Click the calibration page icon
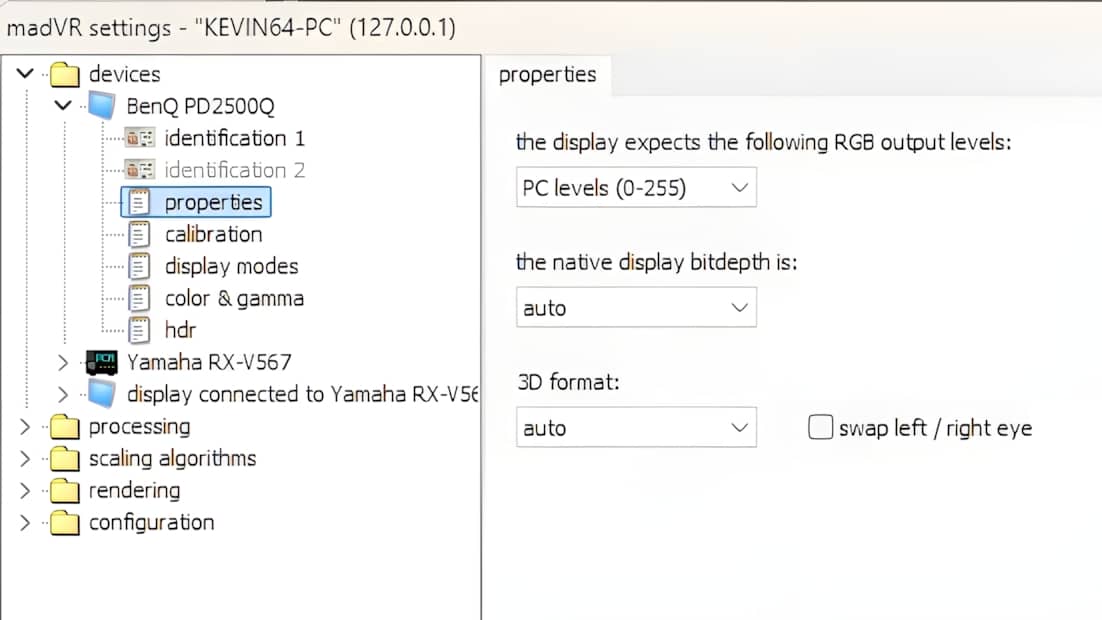Image resolution: width=1102 pixels, height=620 pixels. click(x=141, y=234)
